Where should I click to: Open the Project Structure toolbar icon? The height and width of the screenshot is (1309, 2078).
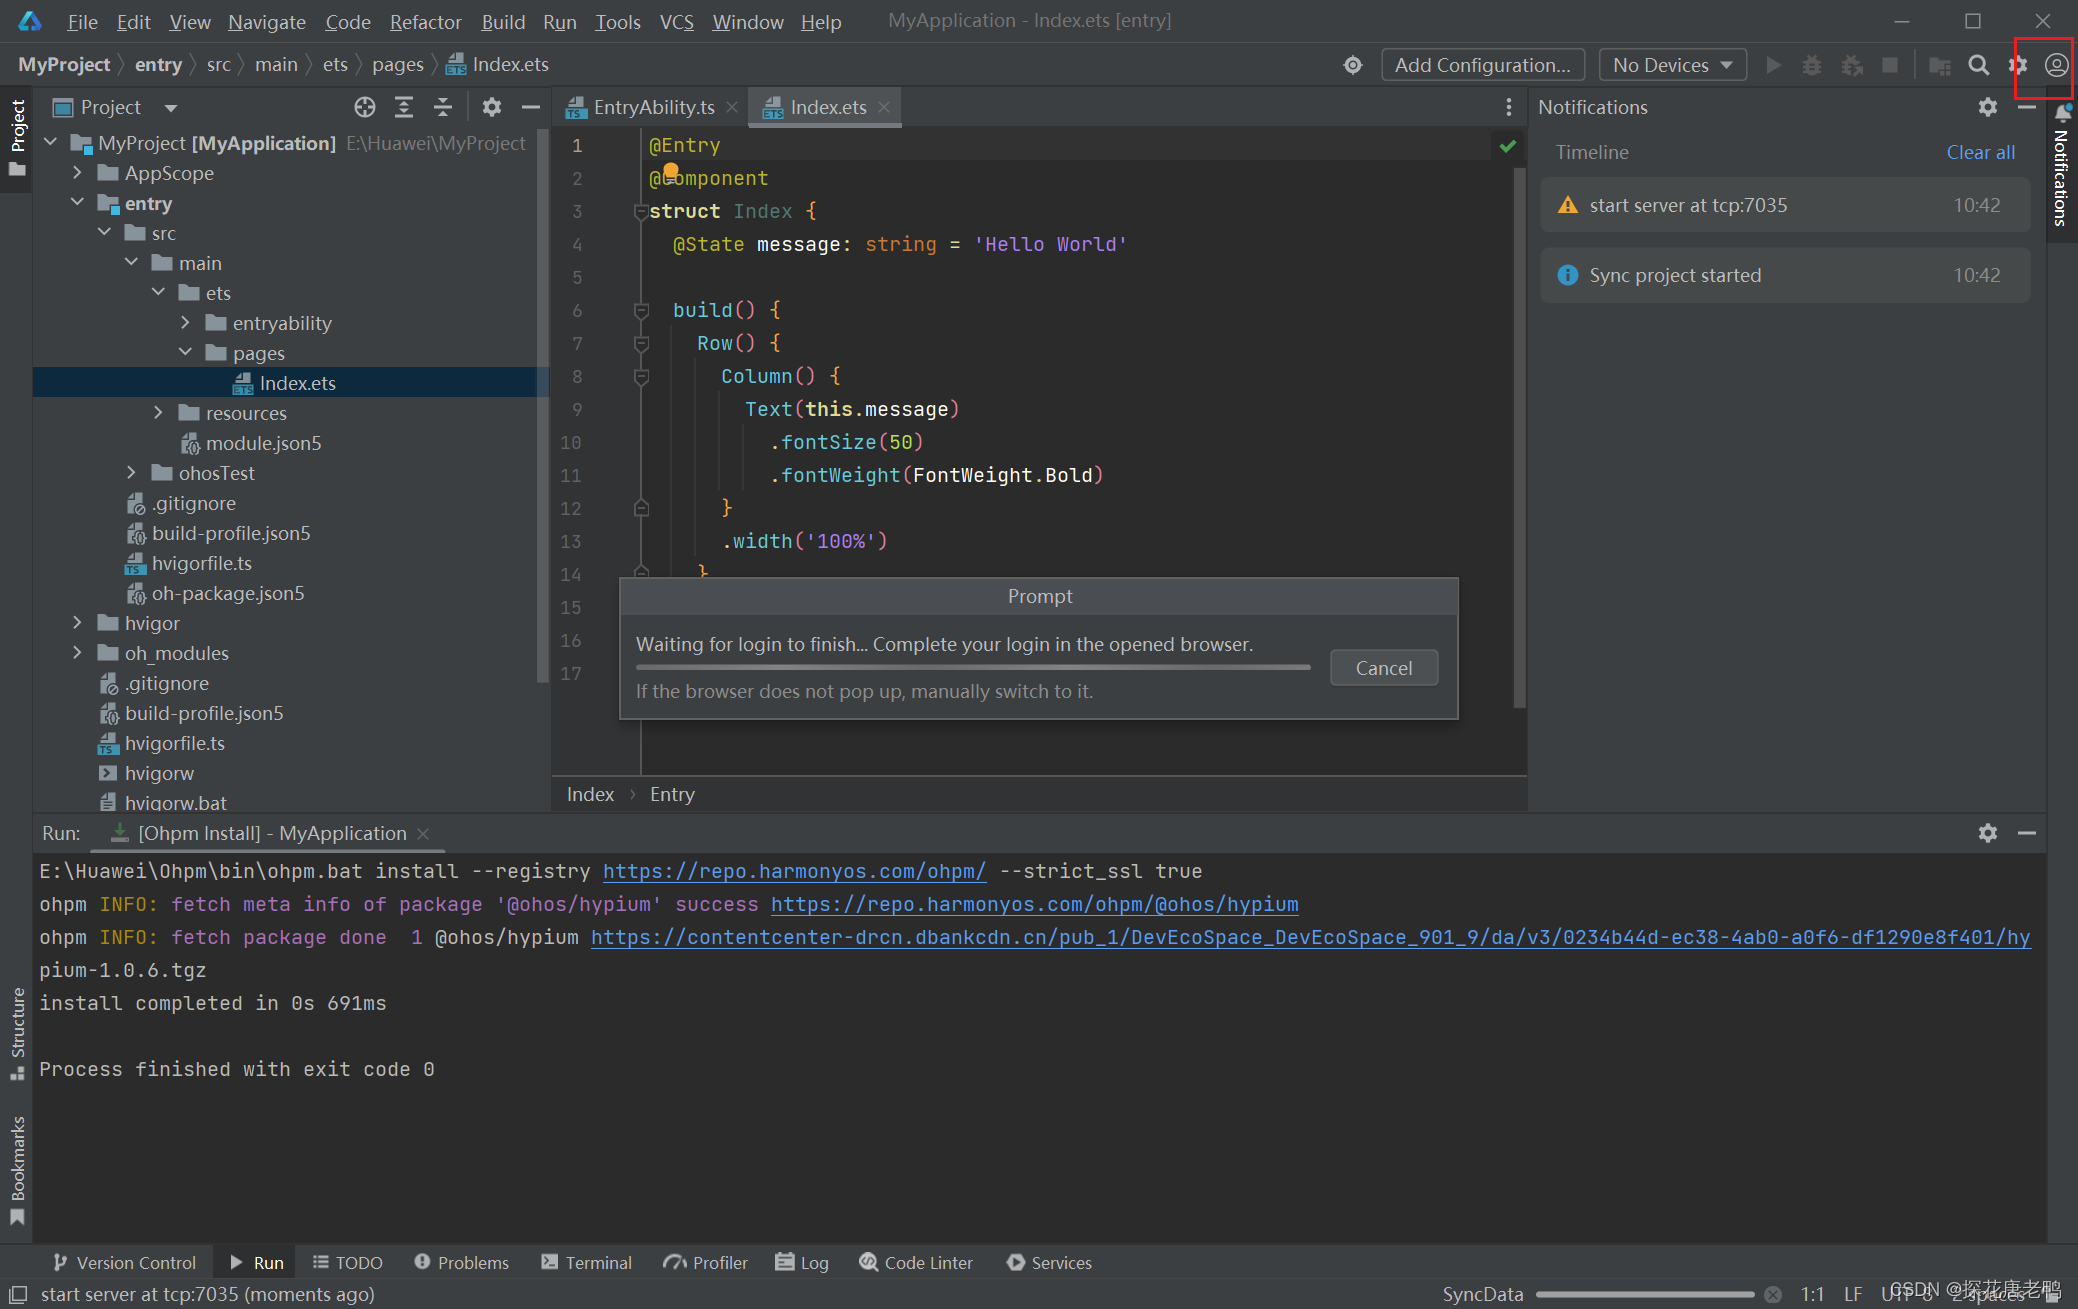pyautogui.click(x=1939, y=65)
